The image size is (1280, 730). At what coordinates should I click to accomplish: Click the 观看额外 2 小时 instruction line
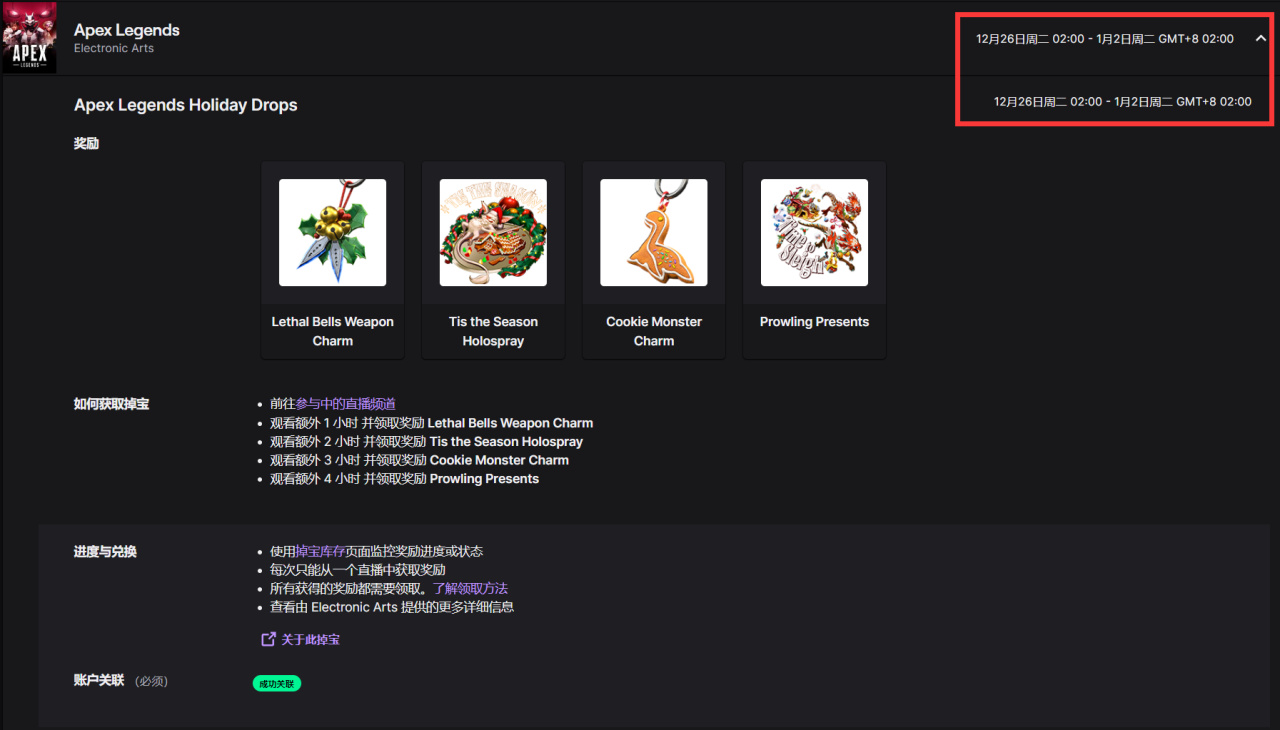tap(426, 442)
